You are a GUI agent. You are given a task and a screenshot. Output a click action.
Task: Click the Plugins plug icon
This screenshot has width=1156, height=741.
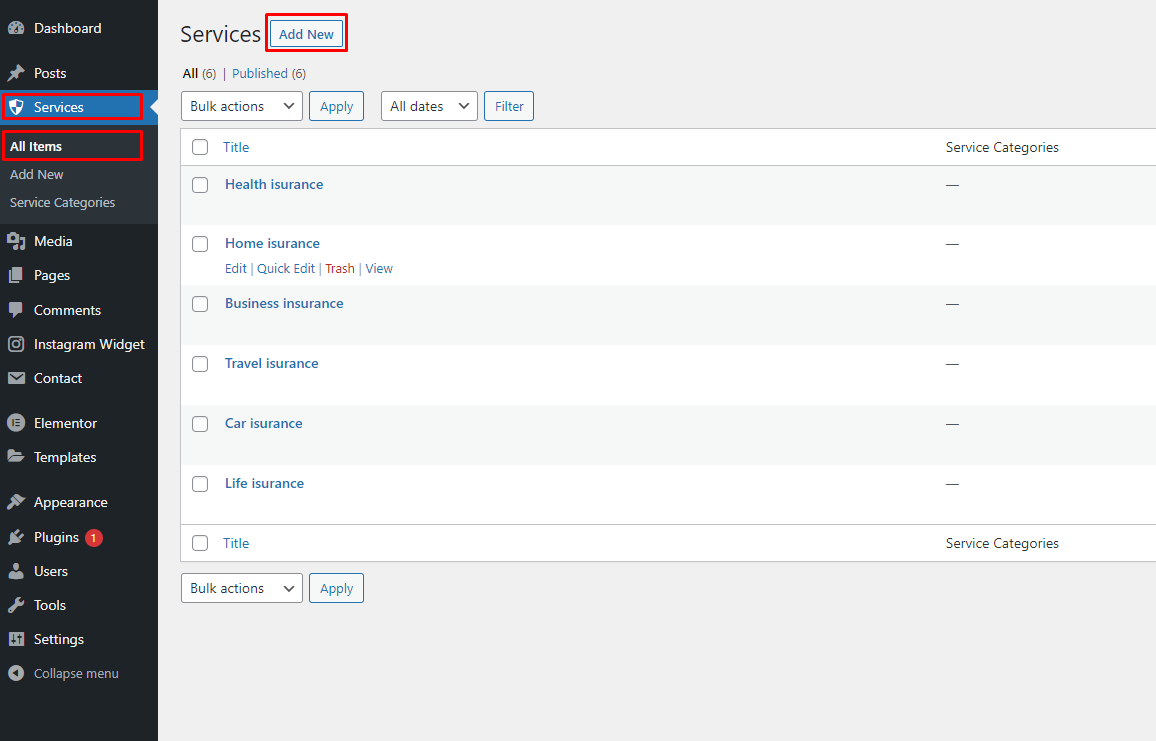point(16,537)
